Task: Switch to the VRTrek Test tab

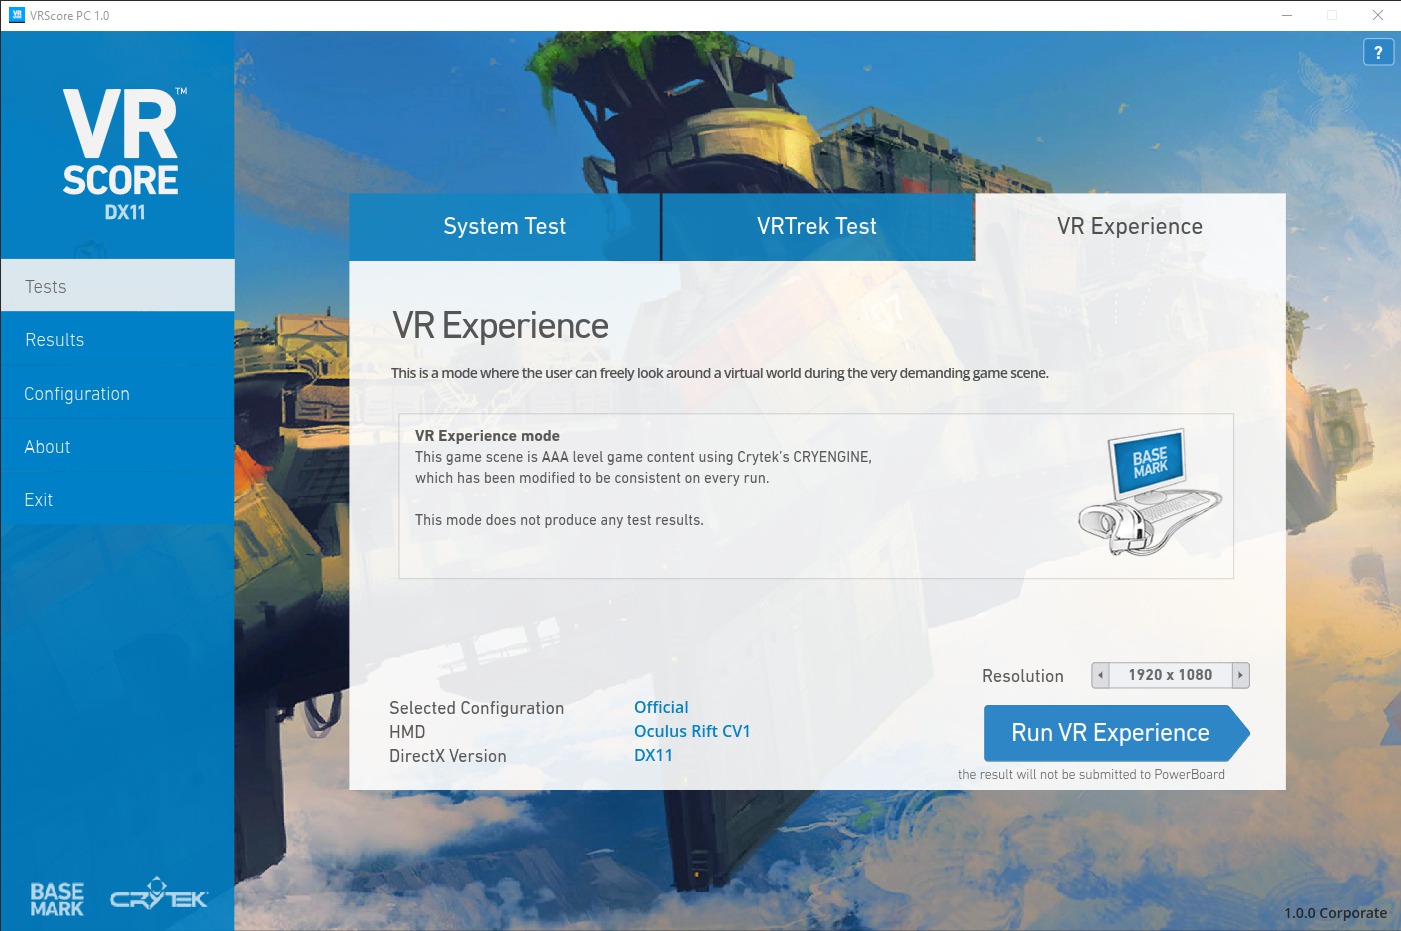Action: pos(817,227)
